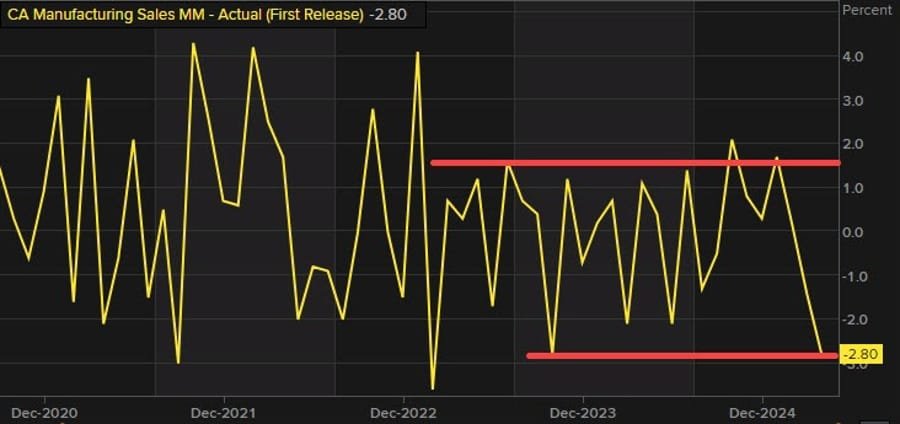The width and height of the screenshot is (900, 424).
Task: Select the Dec-2021 date on the x-axis
Action: tap(223, 412)
